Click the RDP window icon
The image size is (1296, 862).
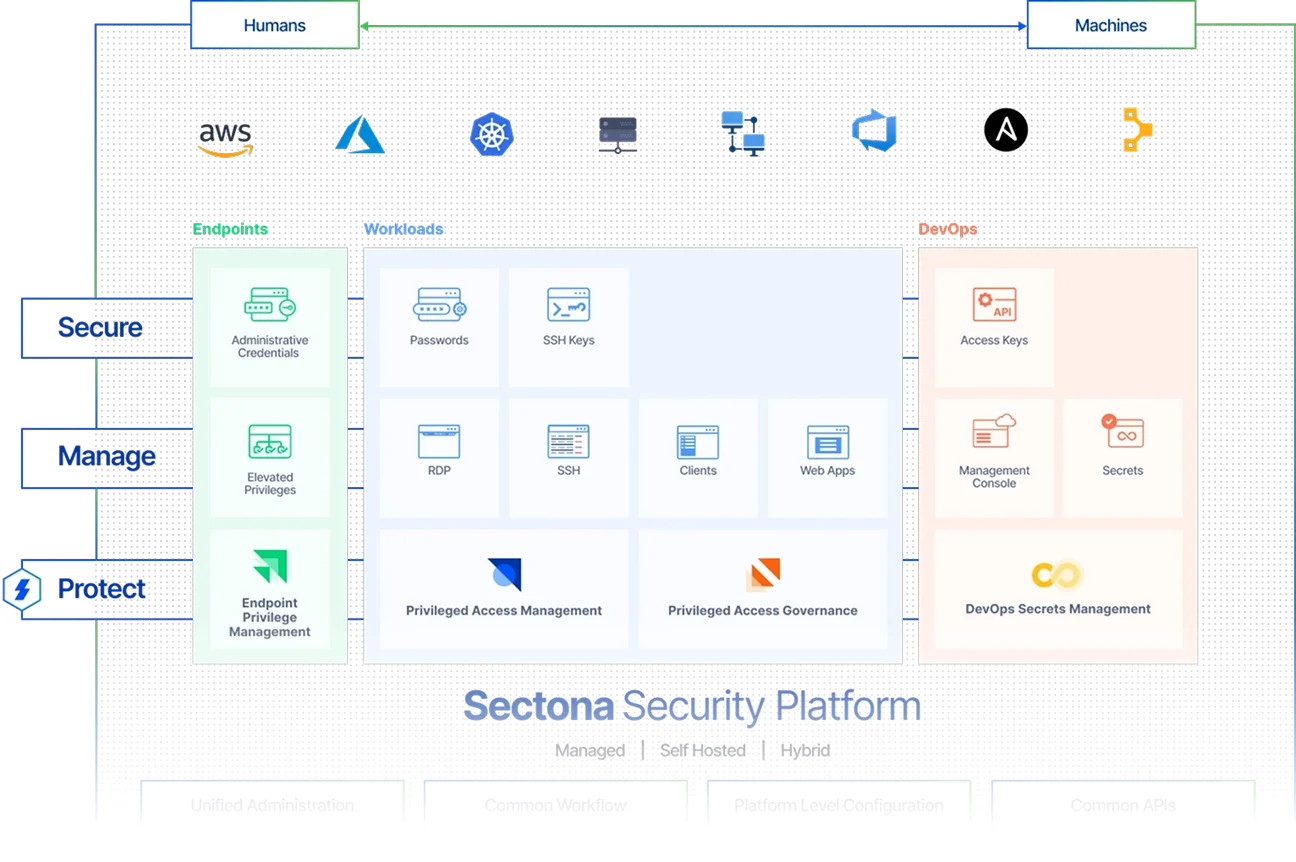(439, 442)
